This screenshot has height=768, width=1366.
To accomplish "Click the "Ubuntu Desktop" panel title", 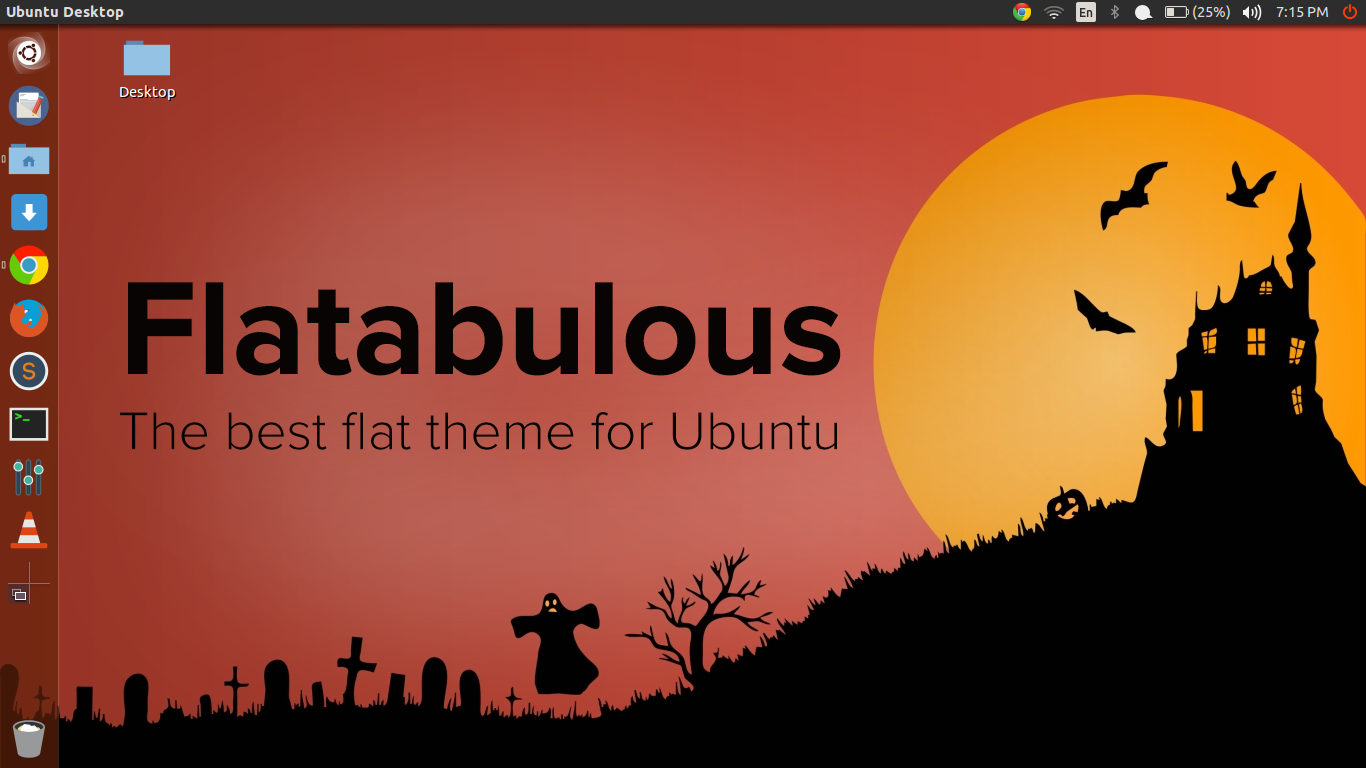I will [65, 12].
